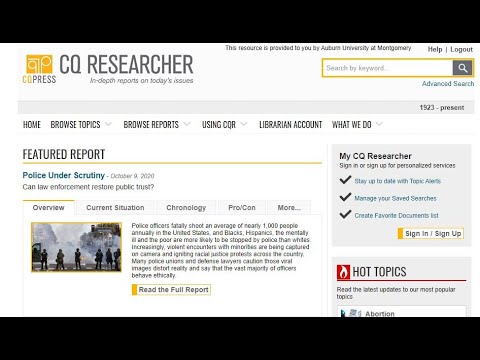Click Read the Full Report button
The width and height of the screenshot is (480, 360).
coord(171,290)
